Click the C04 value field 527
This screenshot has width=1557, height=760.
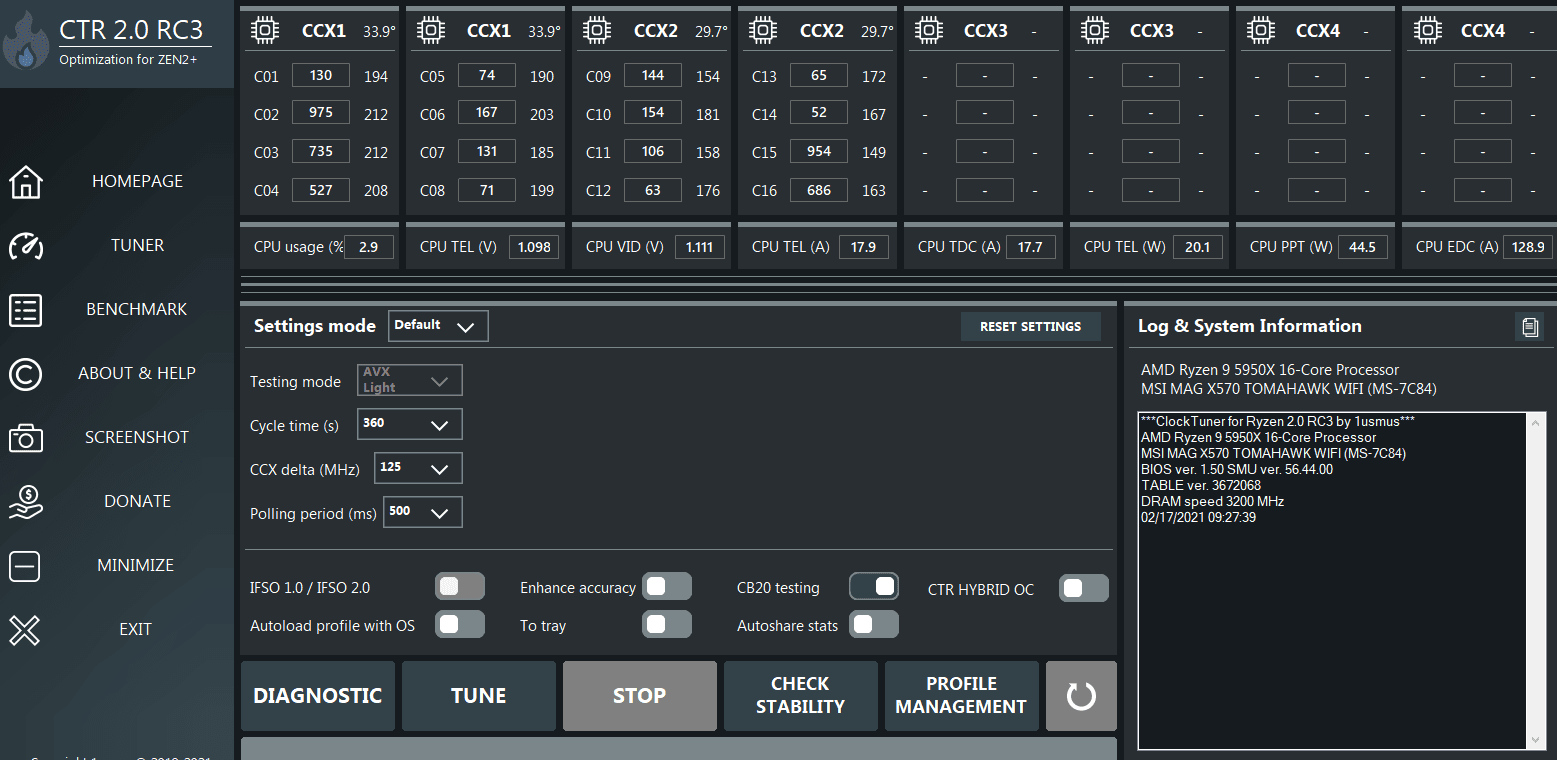(321, 189)
